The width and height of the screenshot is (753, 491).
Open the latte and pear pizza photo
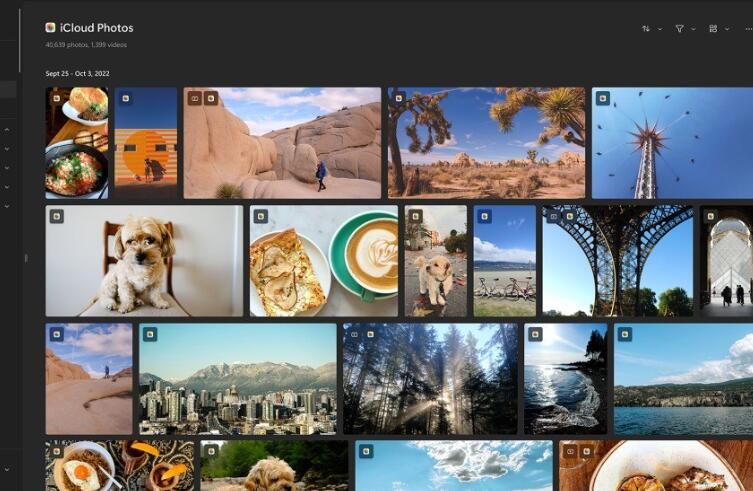click(x=324, y=261)
